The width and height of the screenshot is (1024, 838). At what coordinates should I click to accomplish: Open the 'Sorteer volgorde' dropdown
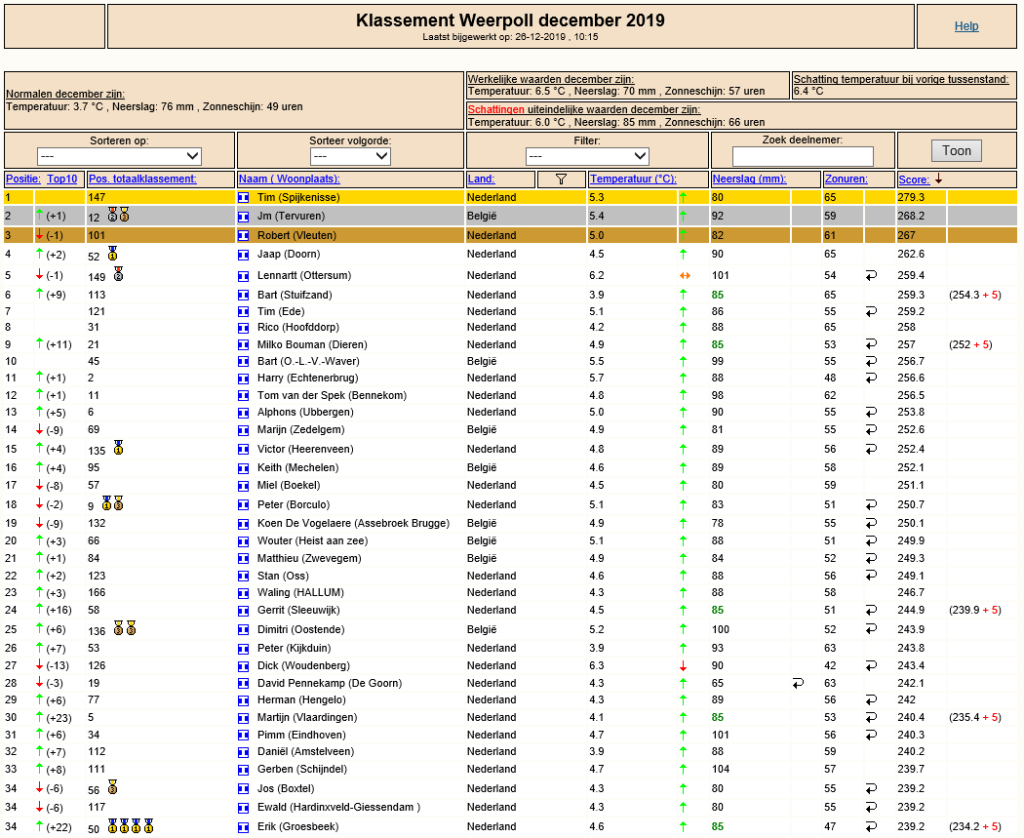click(x=350, y=156)
